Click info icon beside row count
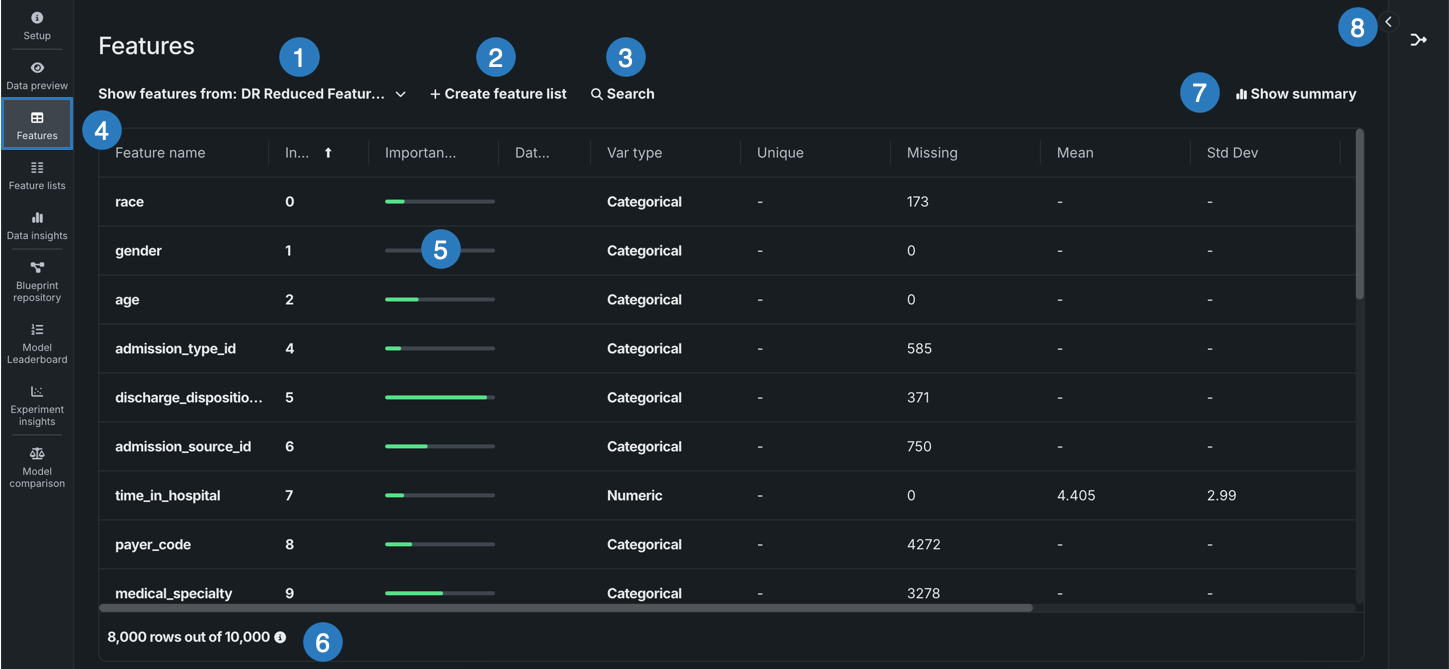1449x669 pixels. [x=280, y=637]
